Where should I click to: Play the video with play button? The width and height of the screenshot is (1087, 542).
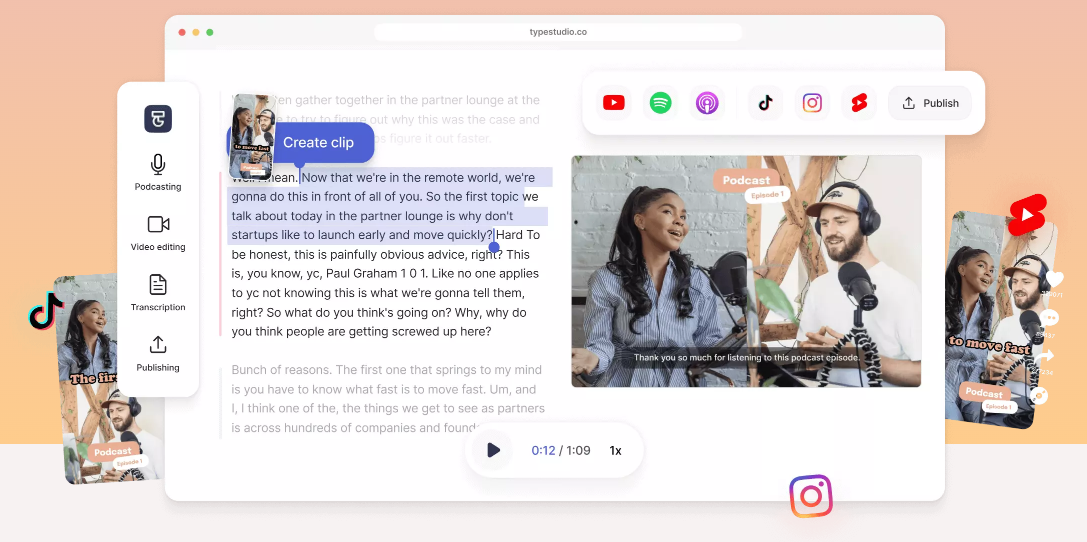click(x=493, y=450)
